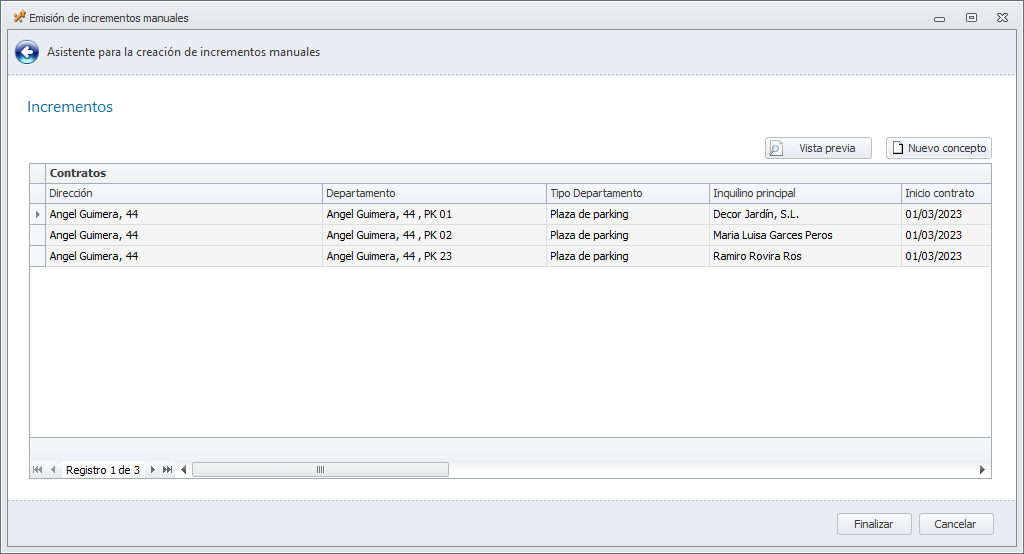Viewport: 1024px width, 554px height.
Task: Go to the previous record
Action: click(53, 470)
